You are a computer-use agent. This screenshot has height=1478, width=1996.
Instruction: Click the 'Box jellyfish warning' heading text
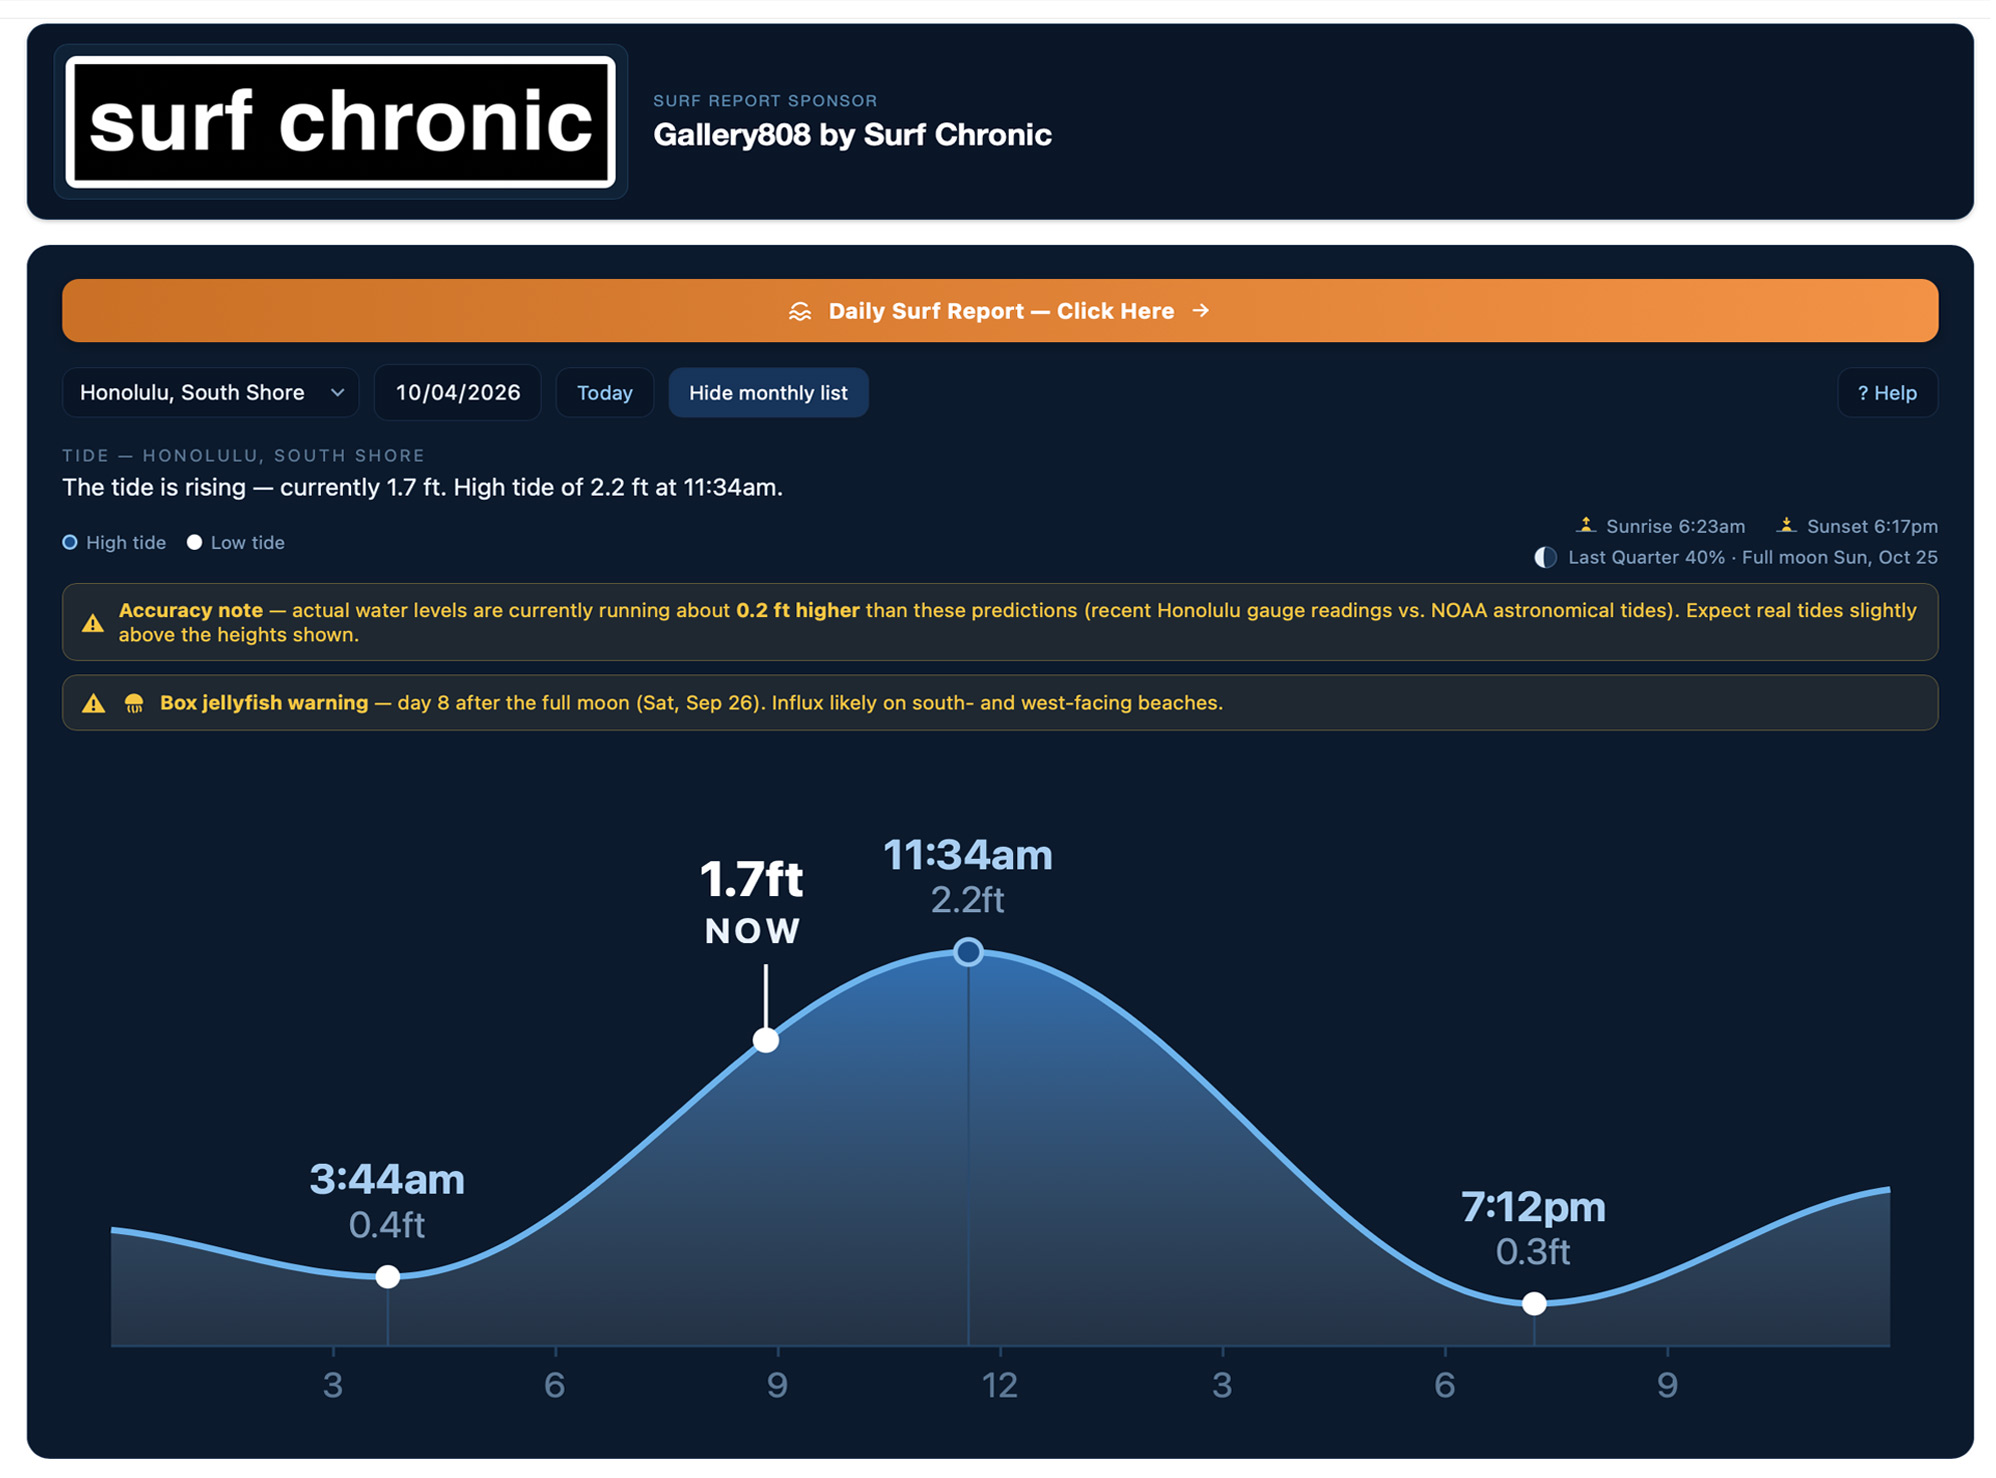[264, 703]
